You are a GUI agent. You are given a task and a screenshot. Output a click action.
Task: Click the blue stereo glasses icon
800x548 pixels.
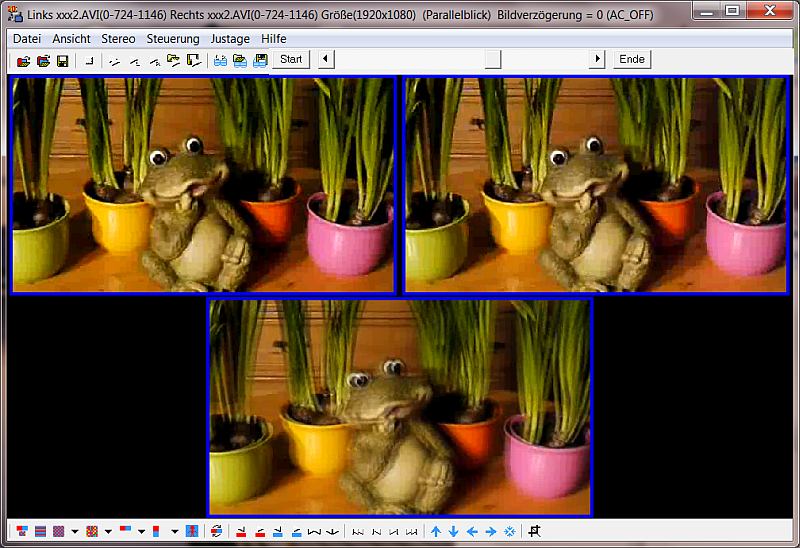[x=220, y=61]
